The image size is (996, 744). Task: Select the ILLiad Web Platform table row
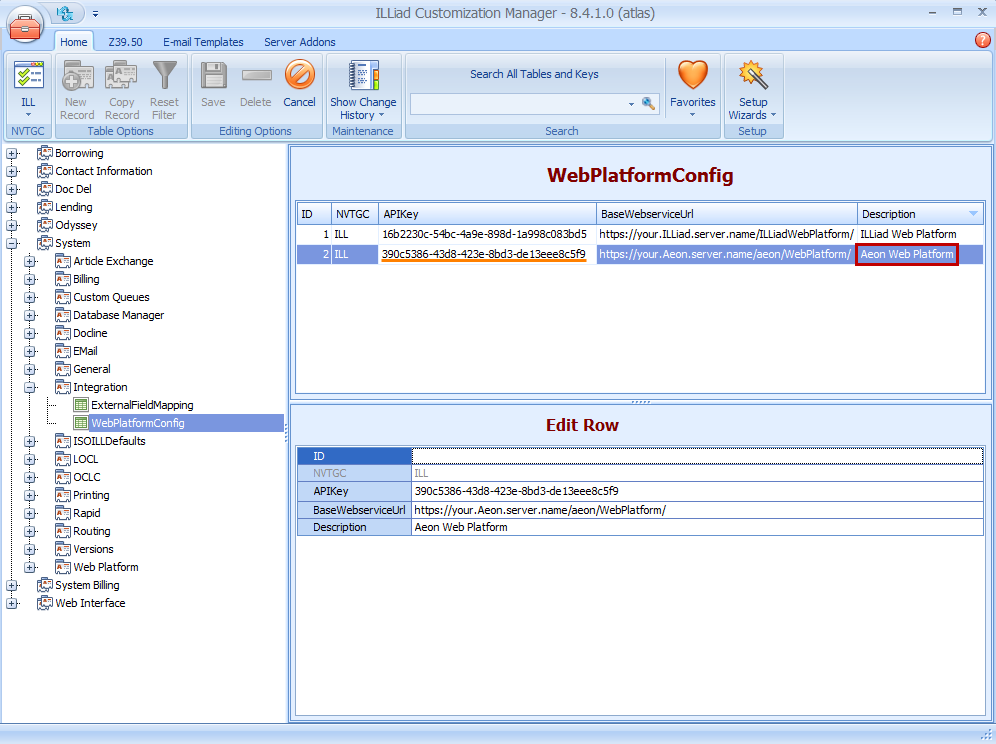640,234
